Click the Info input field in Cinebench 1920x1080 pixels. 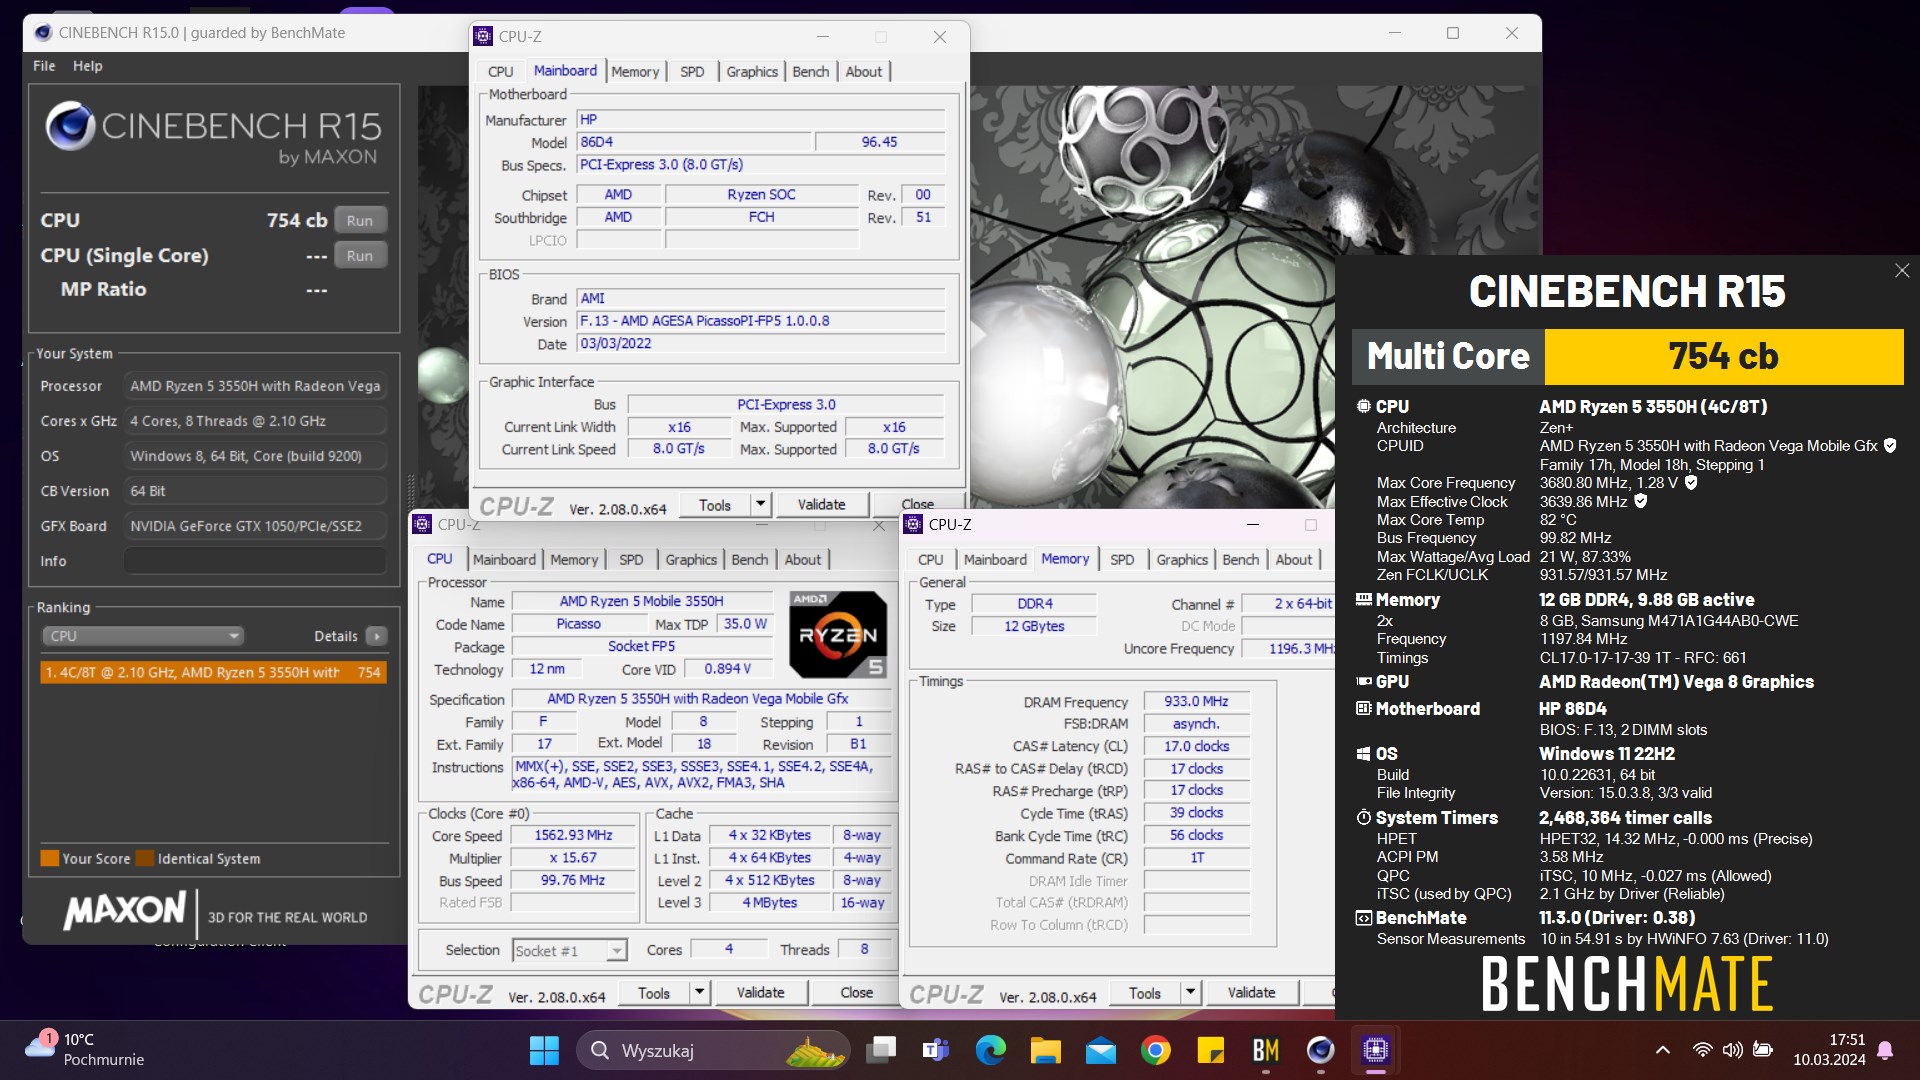(x=255, y=561)
